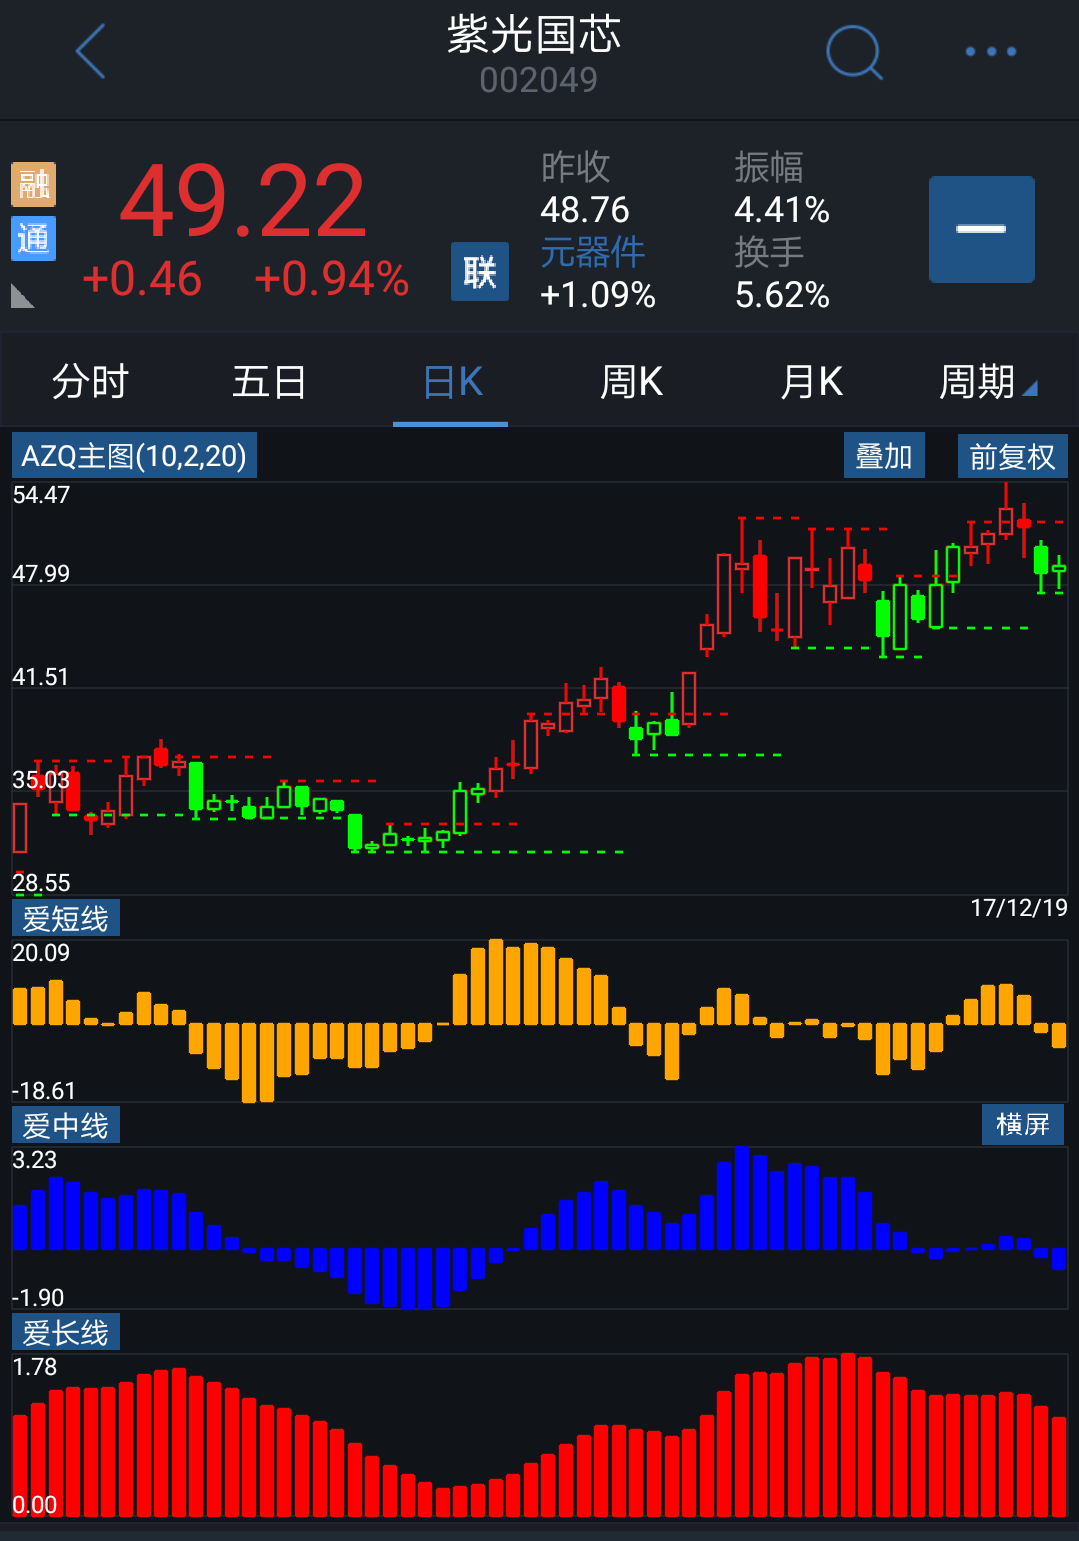The image size is (1079, 1541).
Task: Tap the back arrow icon
Action: coord(90,51)
